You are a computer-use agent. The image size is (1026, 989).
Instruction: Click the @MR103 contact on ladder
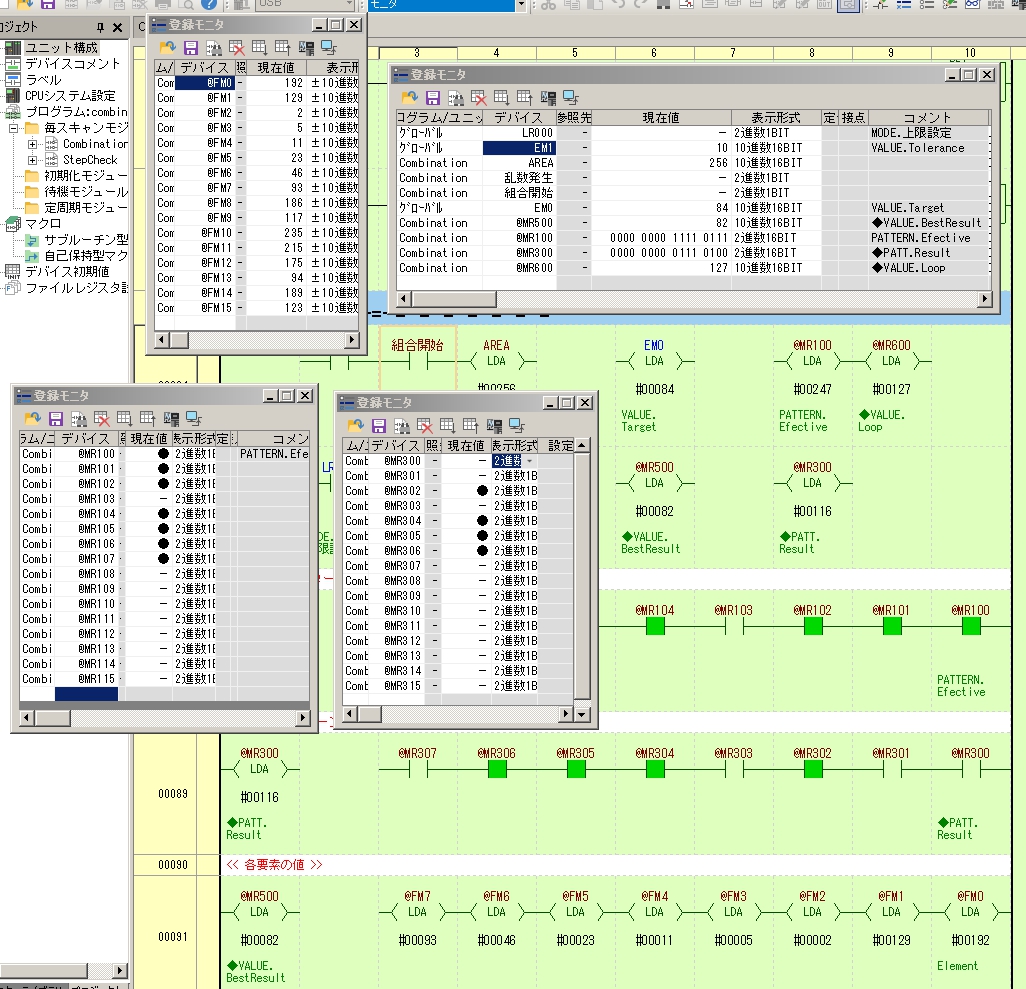pyautogui.click(x=734, y=626)
